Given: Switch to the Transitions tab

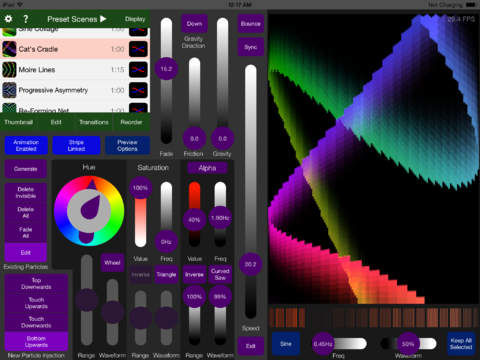Looking at the screenshot, I should [94, 122].
